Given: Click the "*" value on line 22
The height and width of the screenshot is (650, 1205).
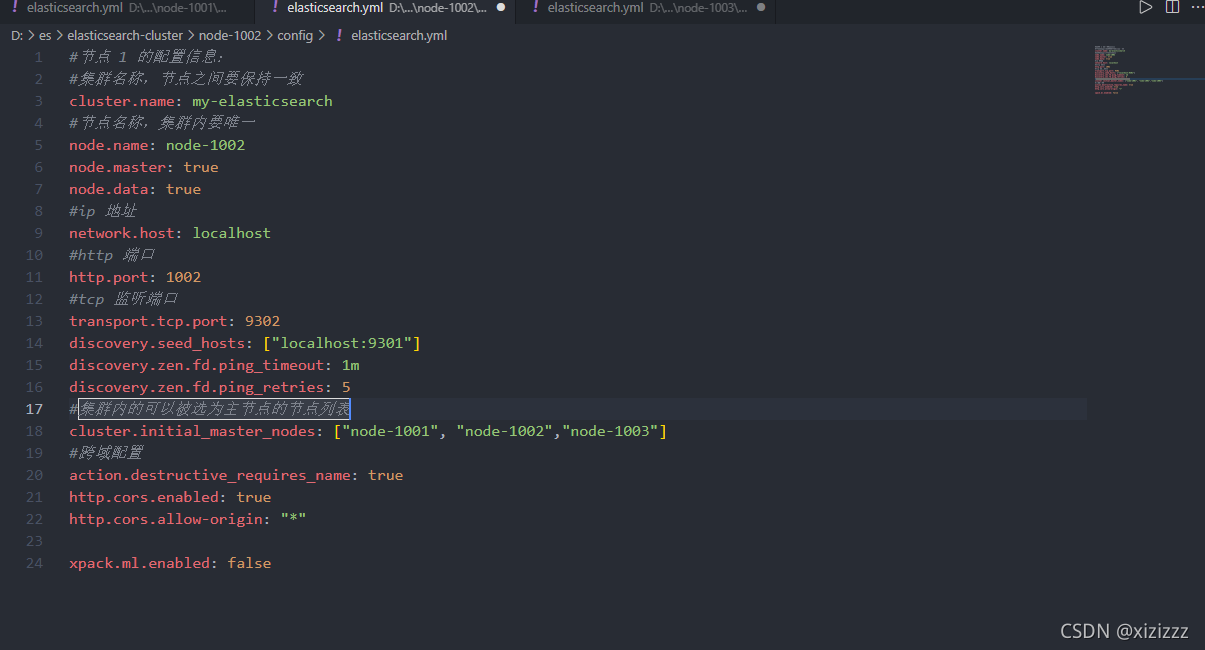Looking at the screenshot, I should click(293, 519).
